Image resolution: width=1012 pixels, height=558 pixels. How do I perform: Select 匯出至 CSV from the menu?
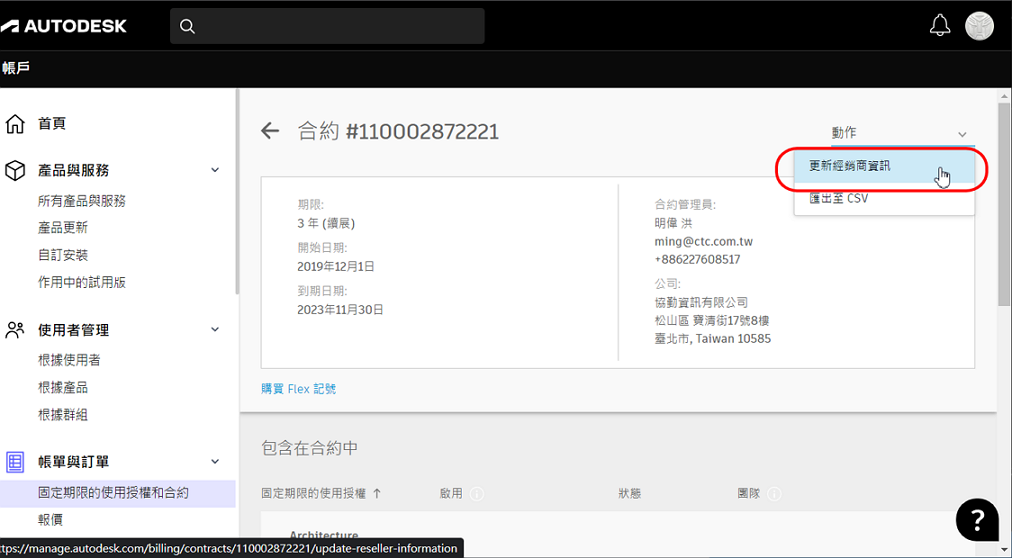click(884, 199)
